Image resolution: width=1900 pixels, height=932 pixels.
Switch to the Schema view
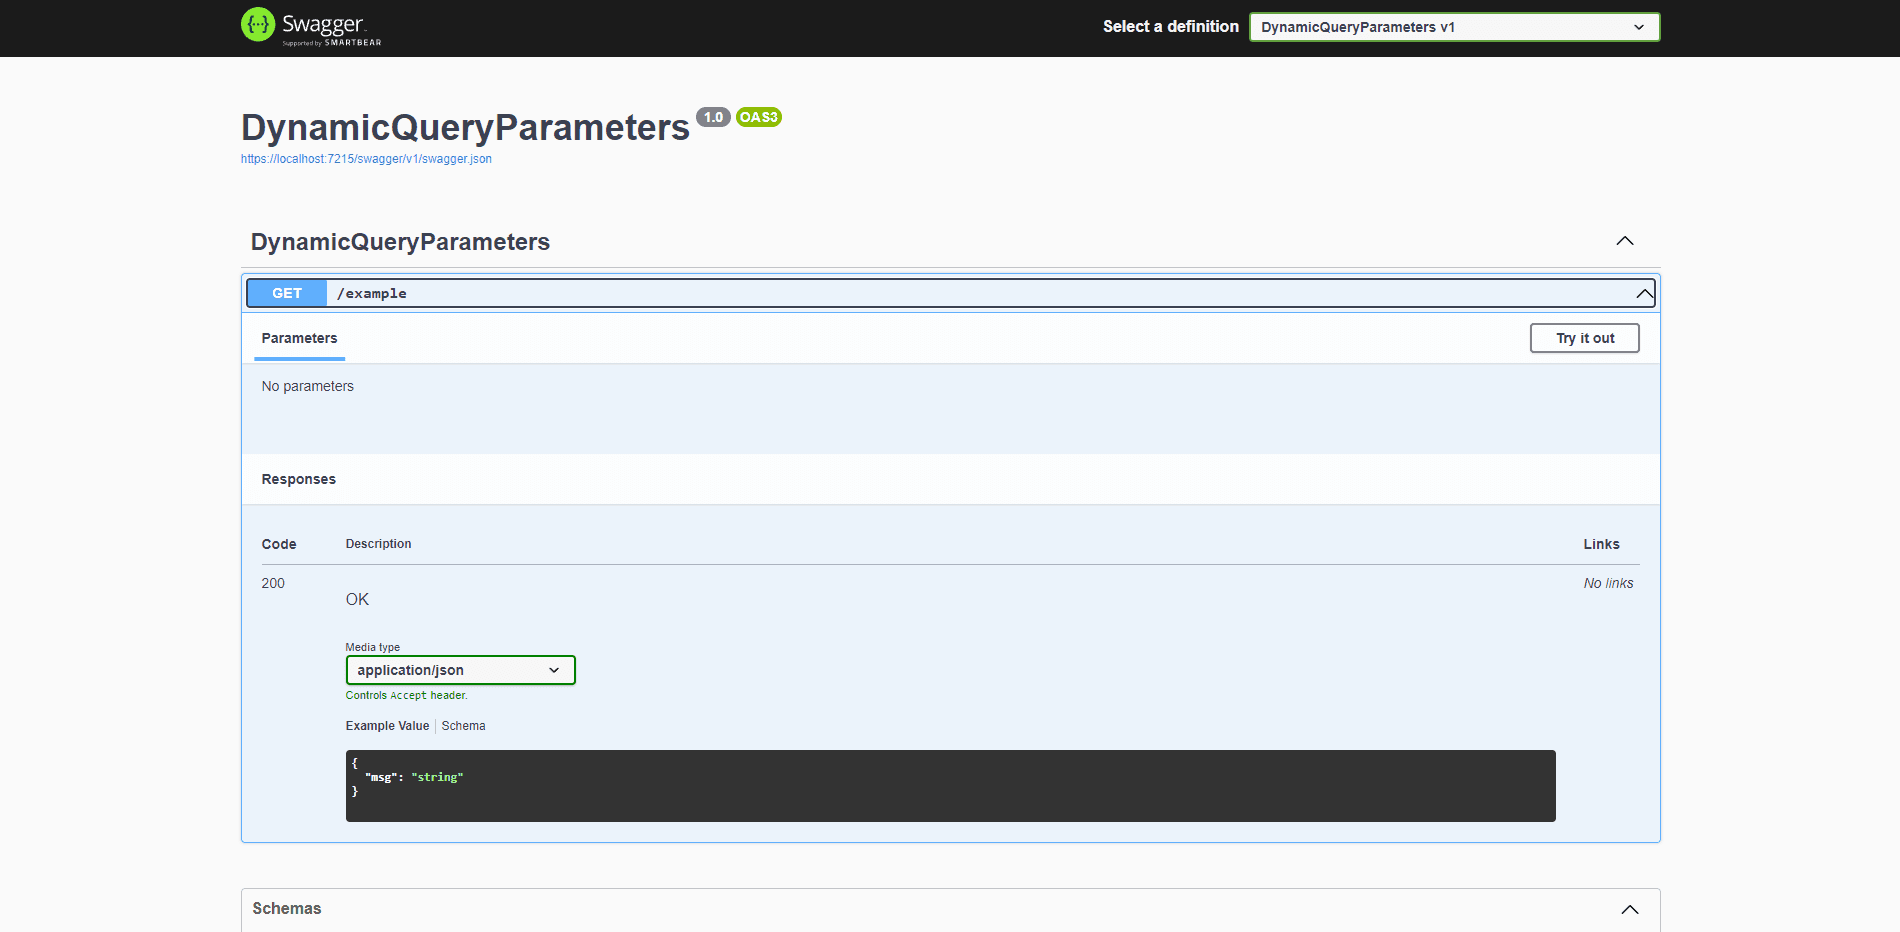tap(463, 725)
